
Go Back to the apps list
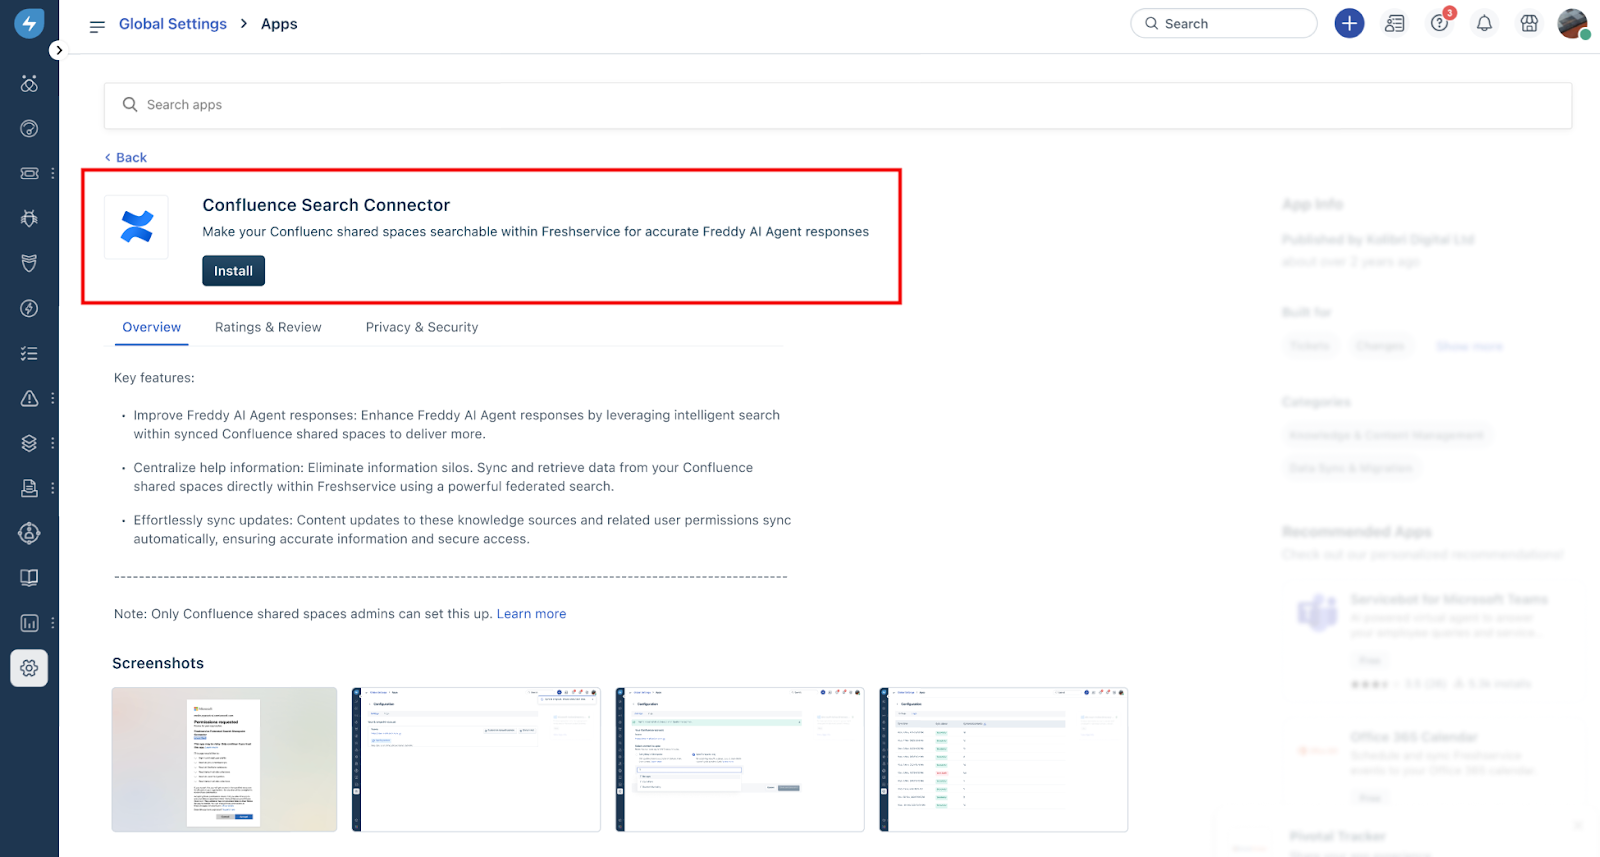point(126,157)
